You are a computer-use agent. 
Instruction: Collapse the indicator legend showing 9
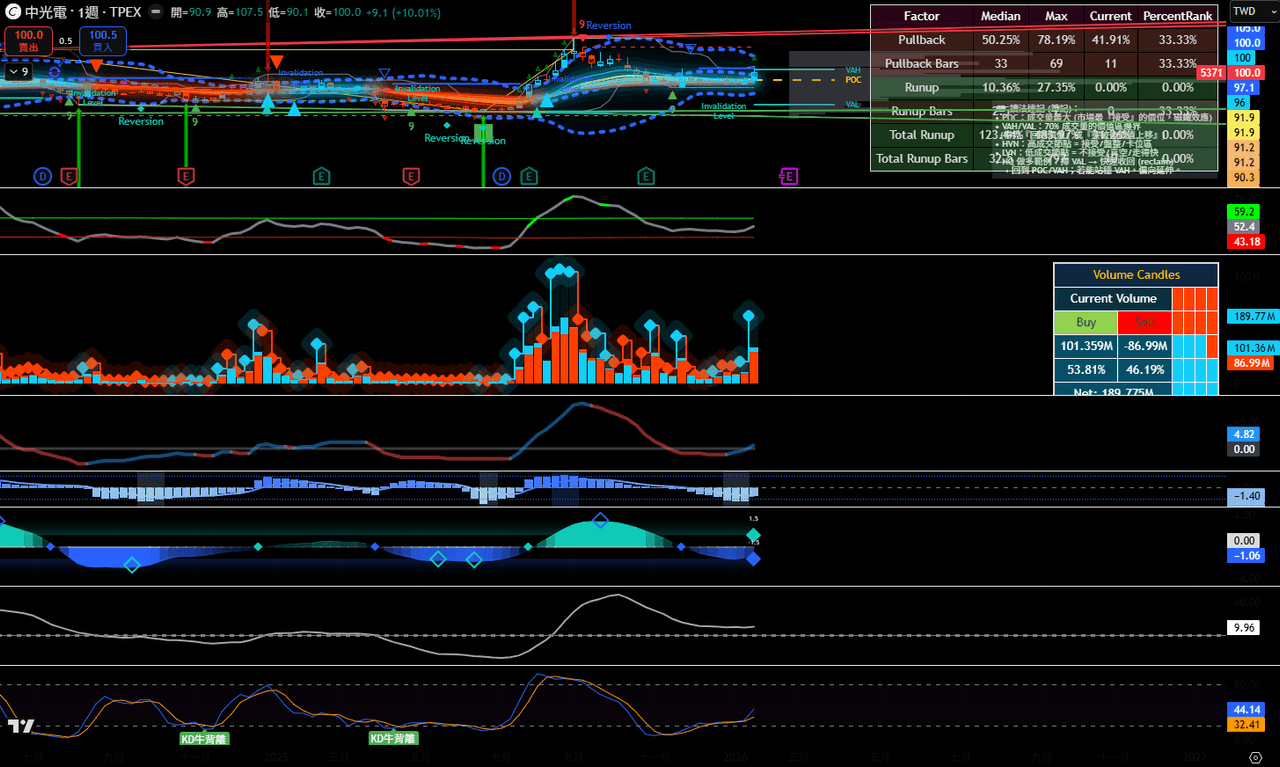tap(18, 72)
